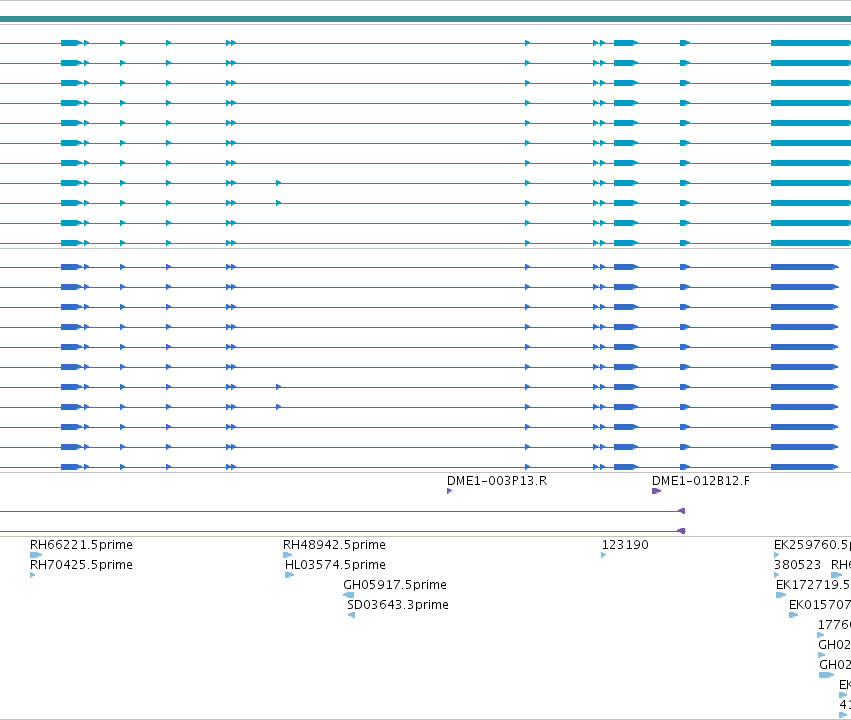Click the arrow glyph beneath EK172719
851x720 pixels.
pos(781,595)
